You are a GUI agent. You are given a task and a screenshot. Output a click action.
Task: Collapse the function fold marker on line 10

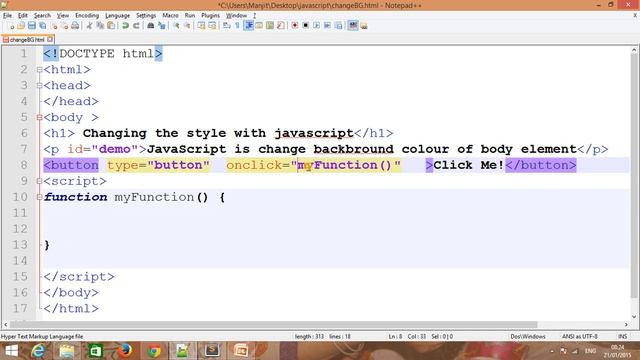coord(40,197)
